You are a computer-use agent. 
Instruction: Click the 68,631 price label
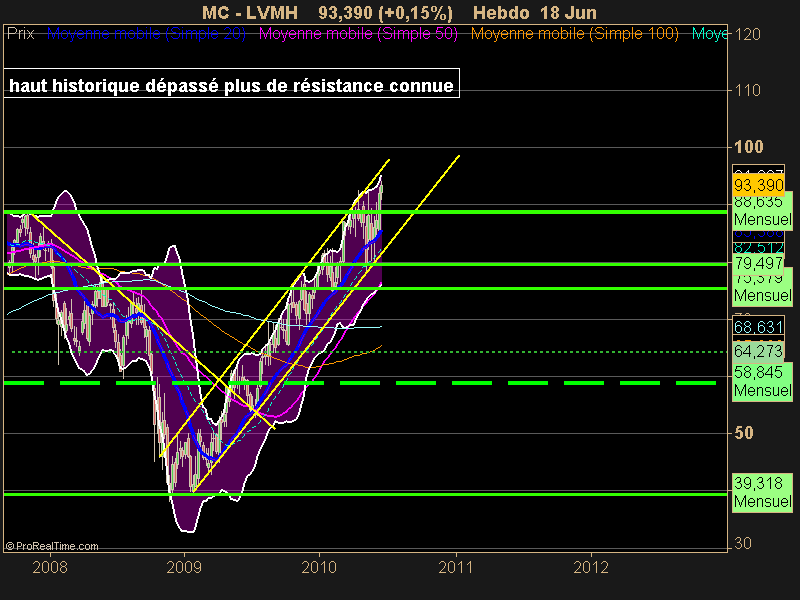[x=759, y=327]
